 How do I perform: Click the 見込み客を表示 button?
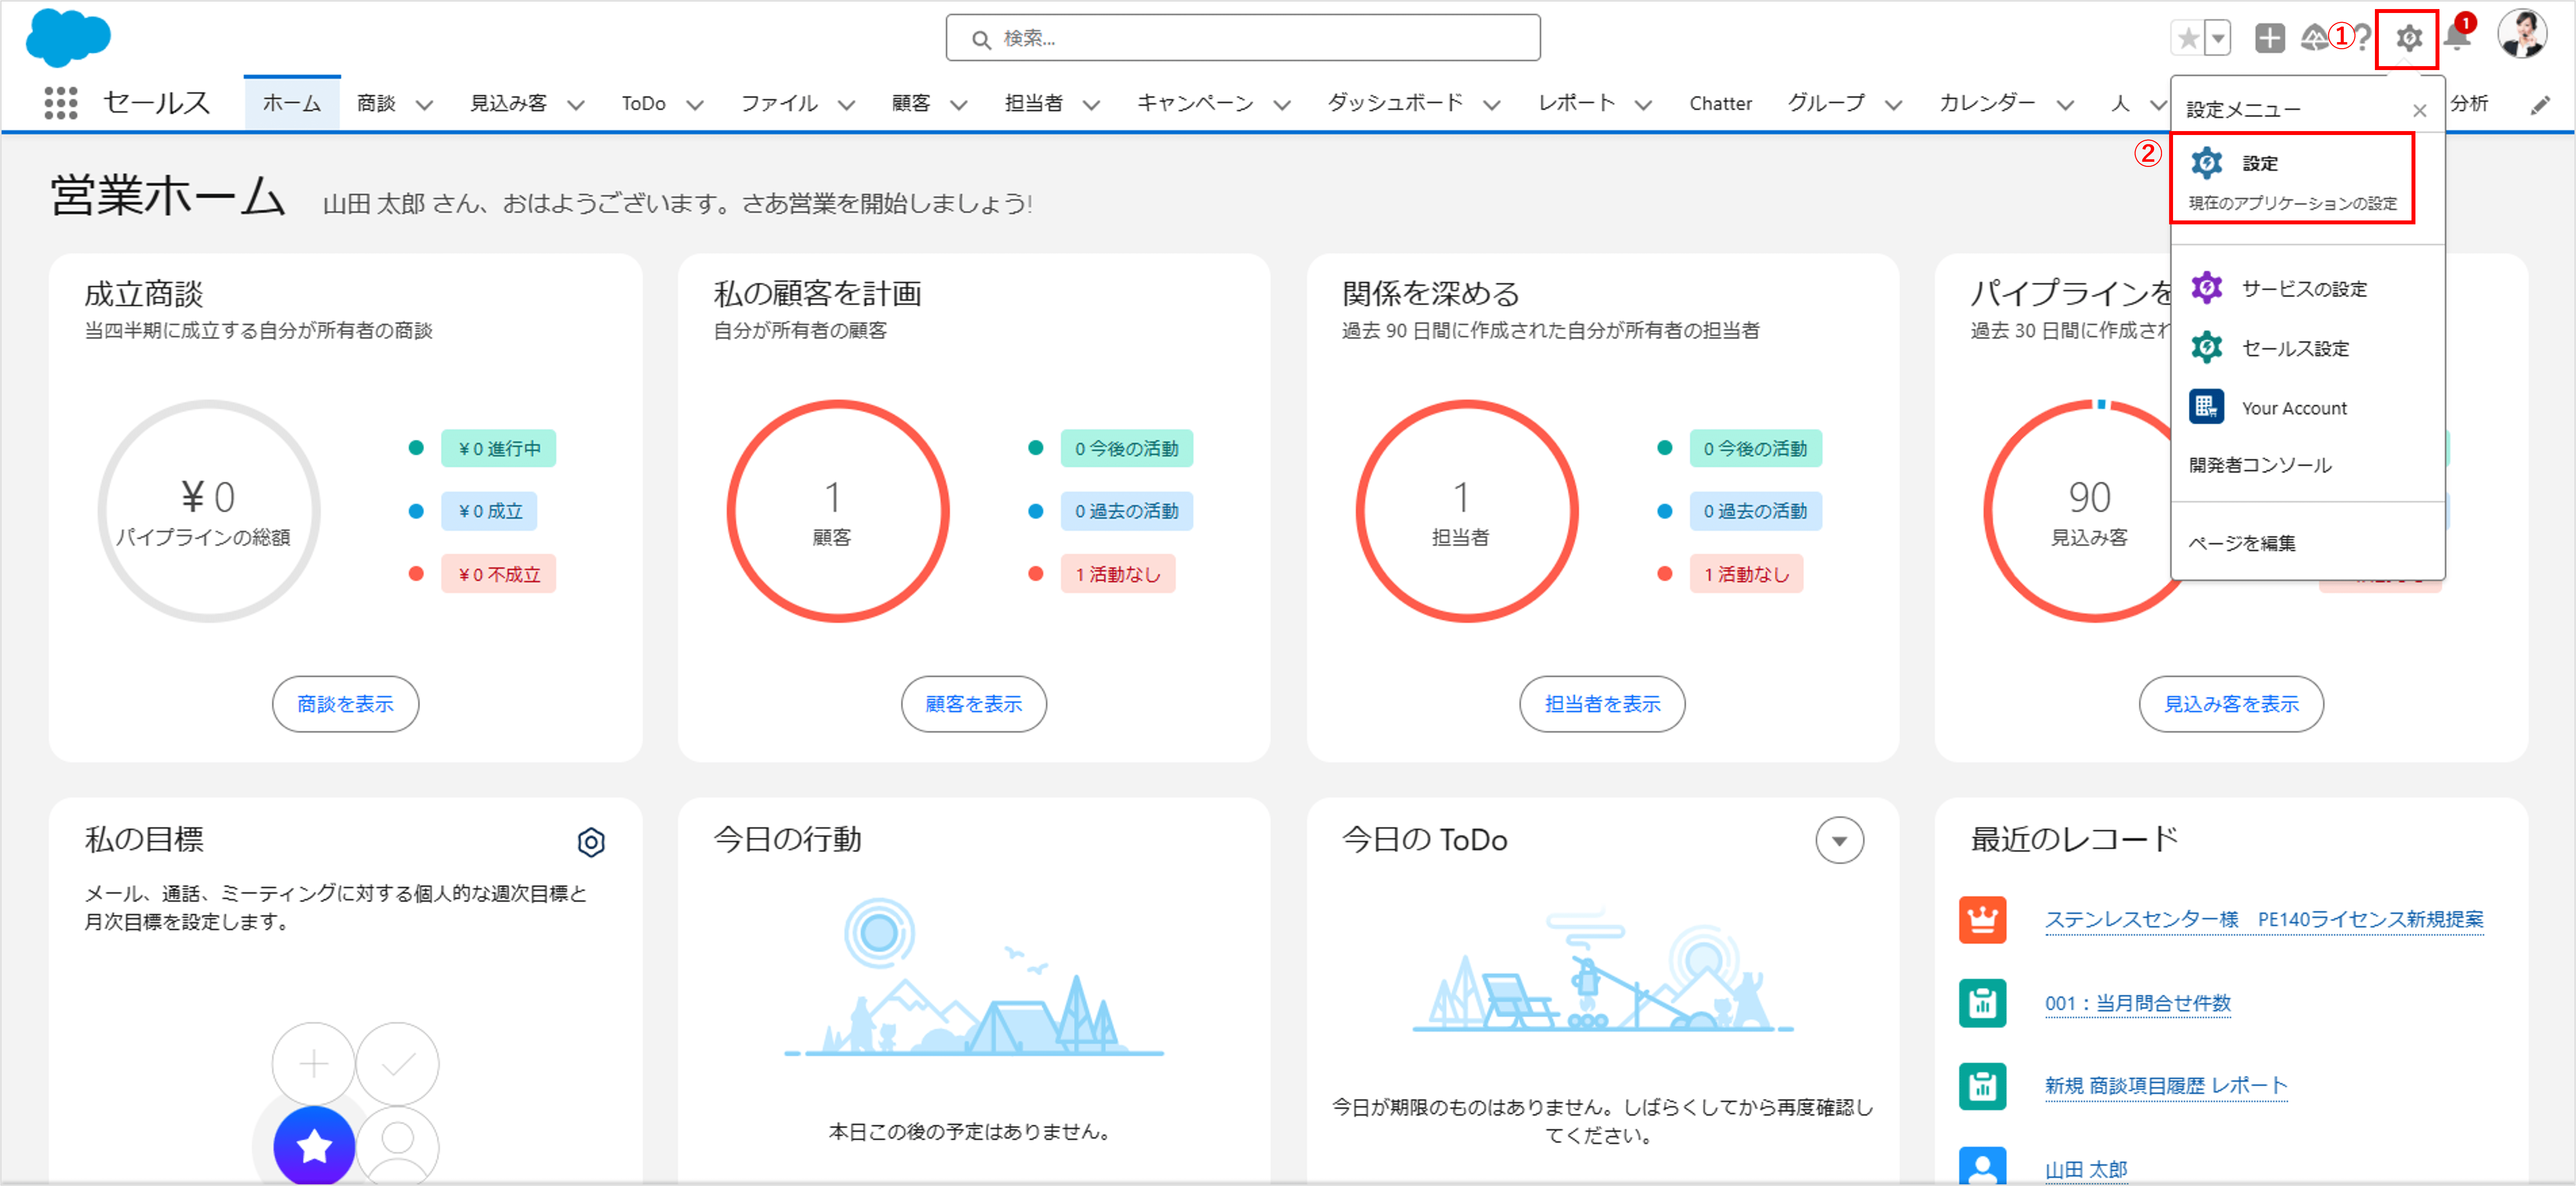[2231, 704]
